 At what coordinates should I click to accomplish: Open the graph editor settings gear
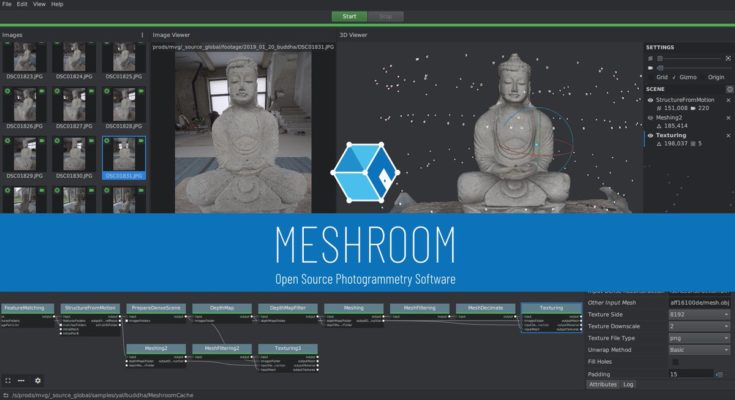click(38, 381)
